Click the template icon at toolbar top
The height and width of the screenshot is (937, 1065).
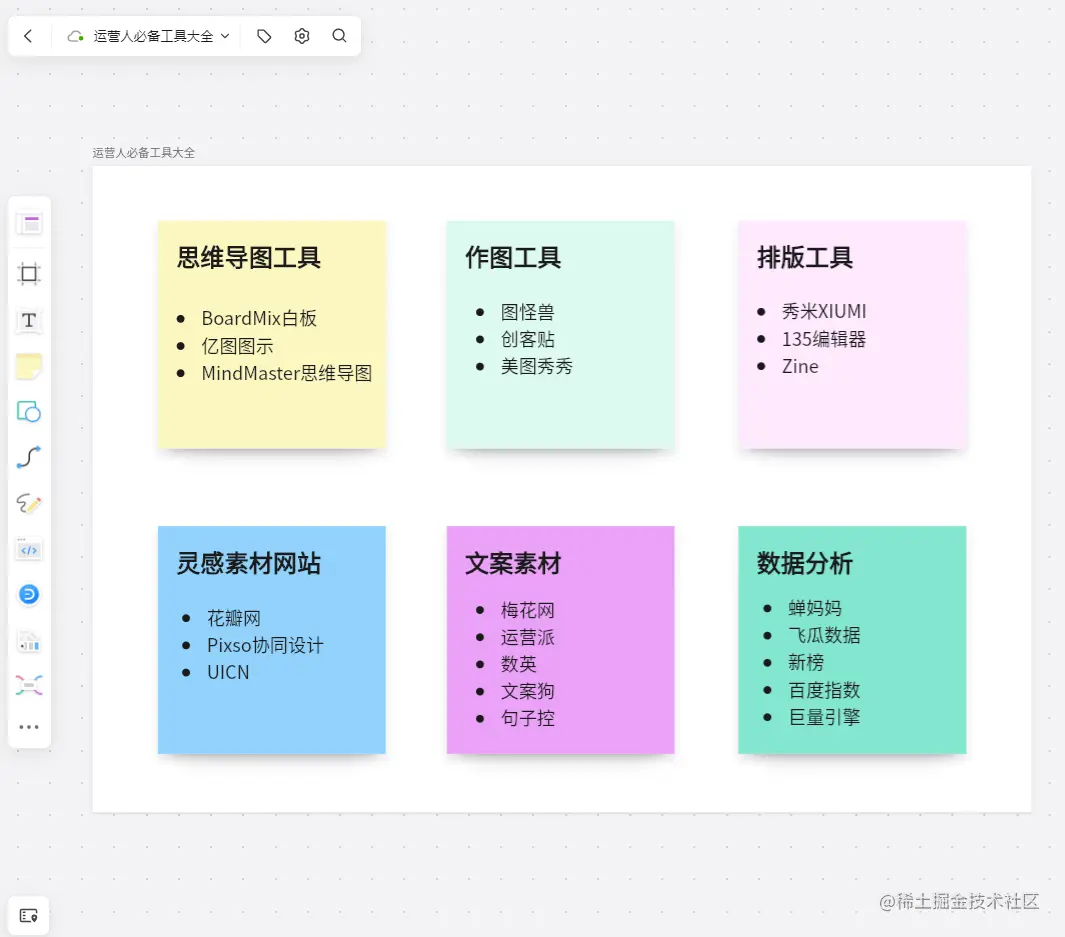[x=29, y=223]
